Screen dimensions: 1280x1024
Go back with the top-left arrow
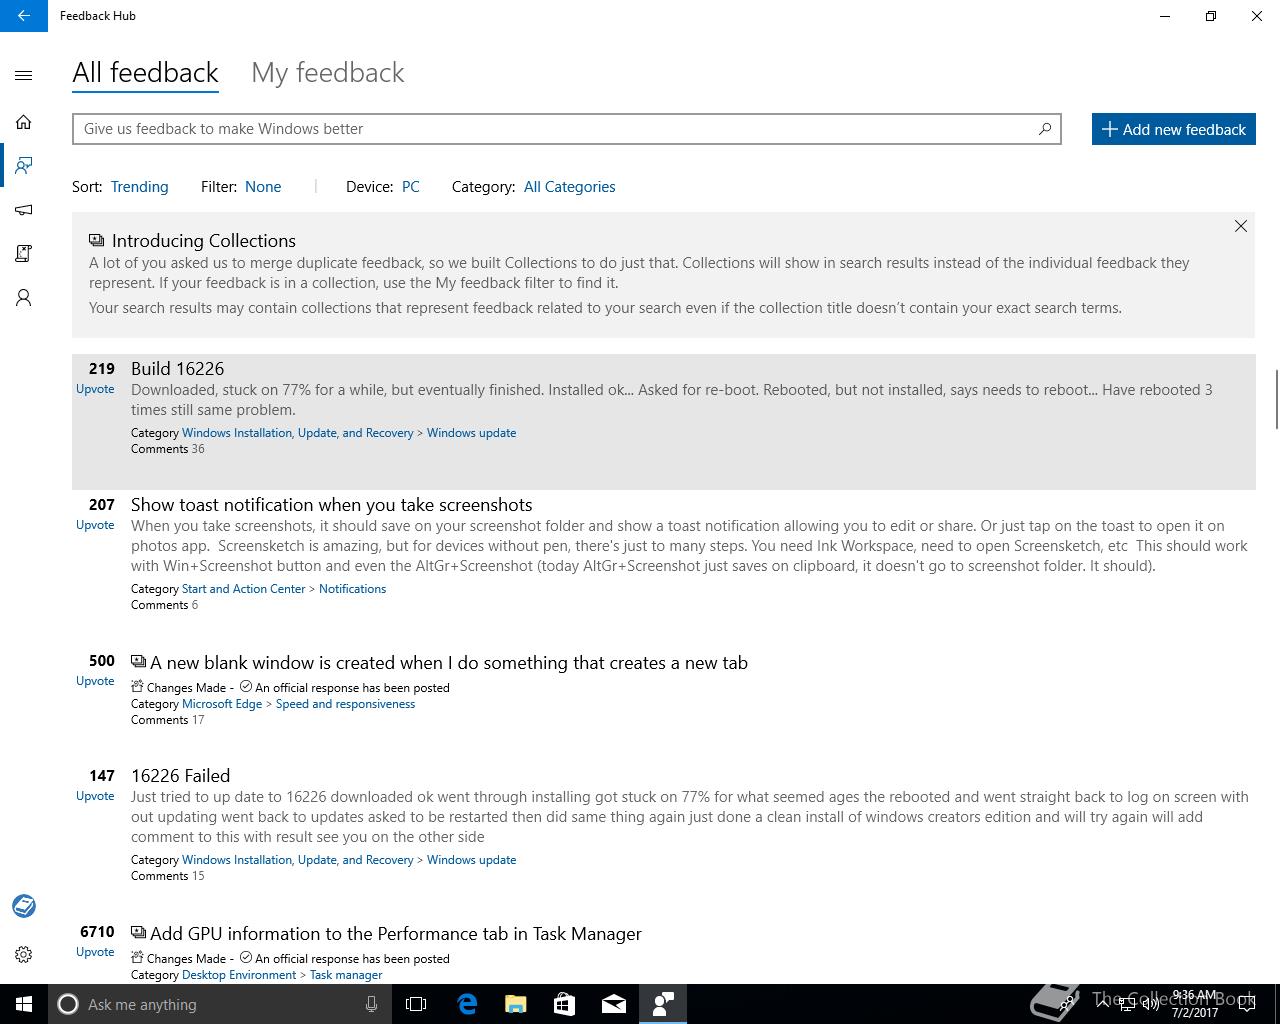tap(24, 16)
